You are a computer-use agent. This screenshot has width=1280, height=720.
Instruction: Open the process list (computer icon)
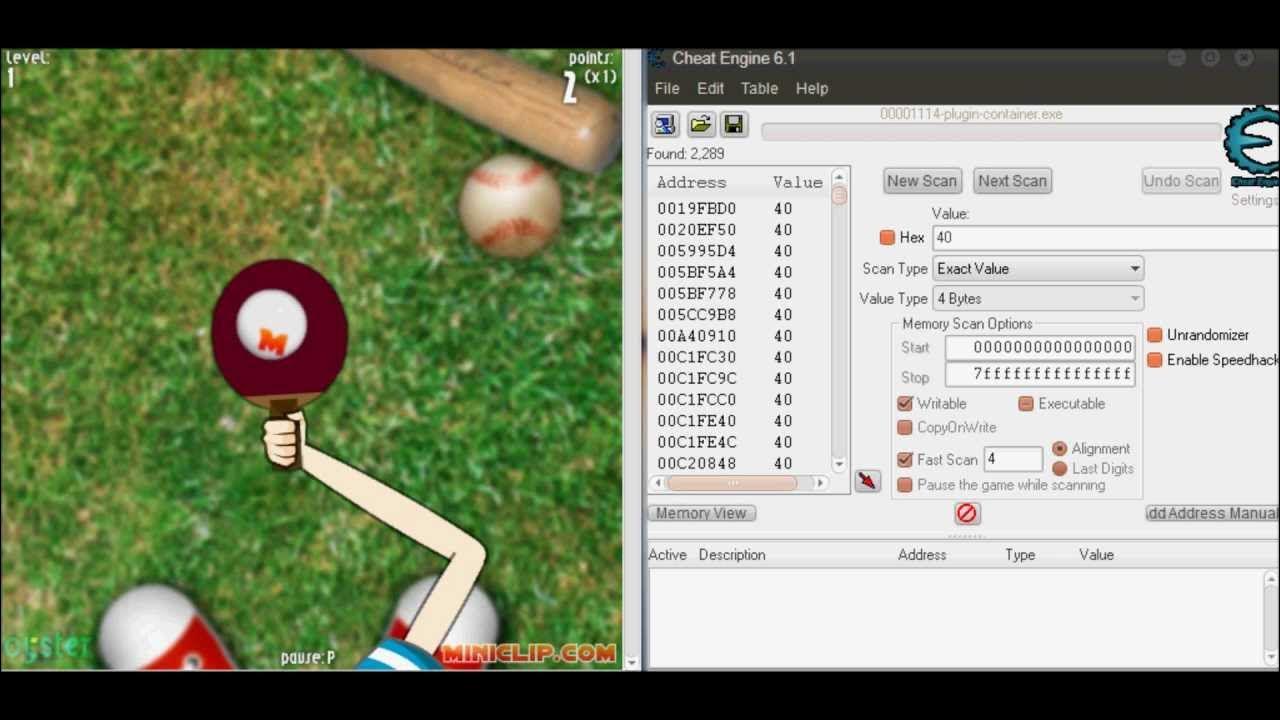[665, 124]
